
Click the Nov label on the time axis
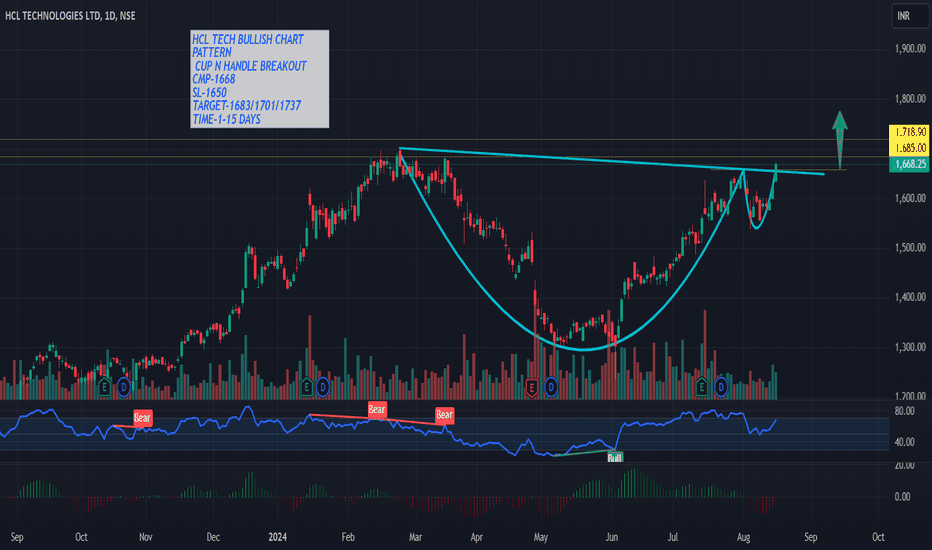[146, 537]
